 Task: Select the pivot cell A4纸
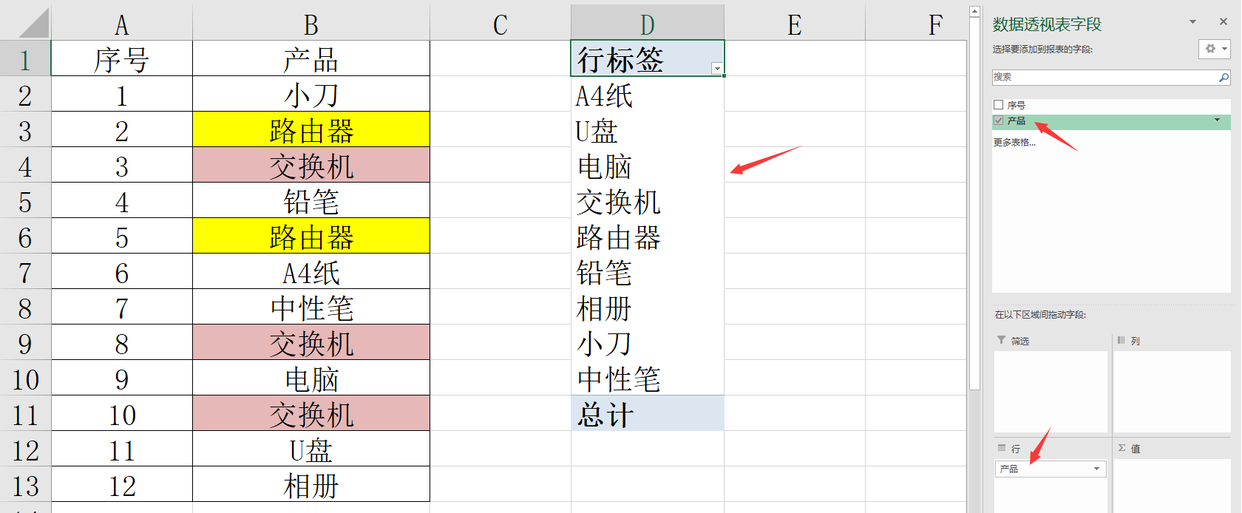coord(648,95)
